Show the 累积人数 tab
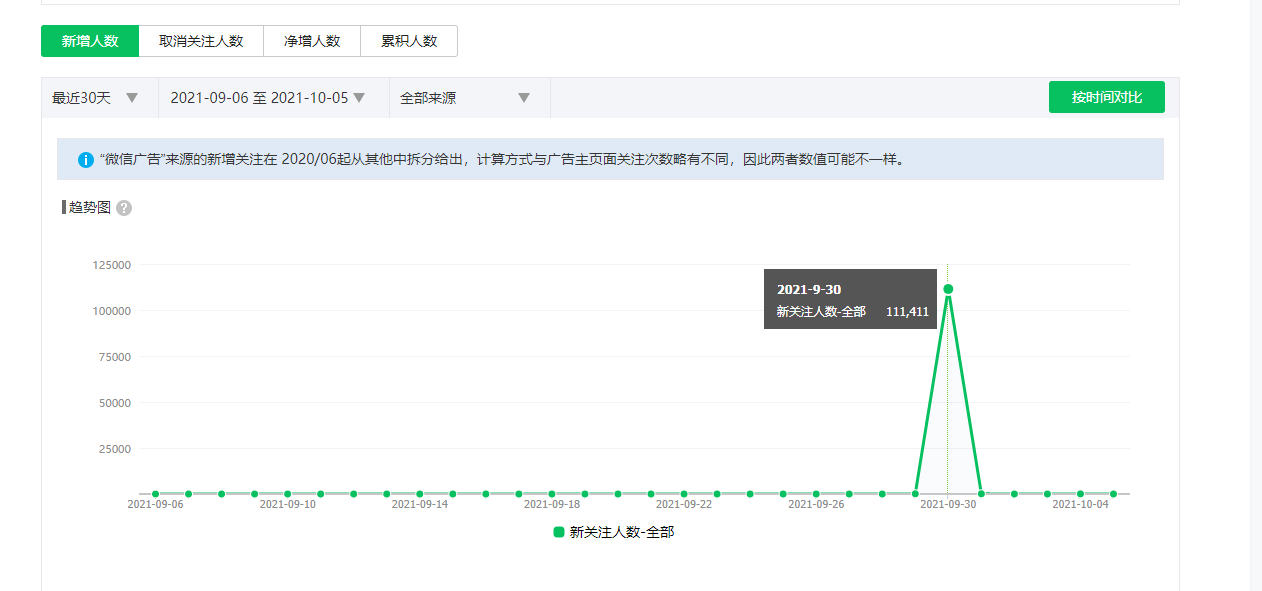1262x591 pixels. pos(409,41)
